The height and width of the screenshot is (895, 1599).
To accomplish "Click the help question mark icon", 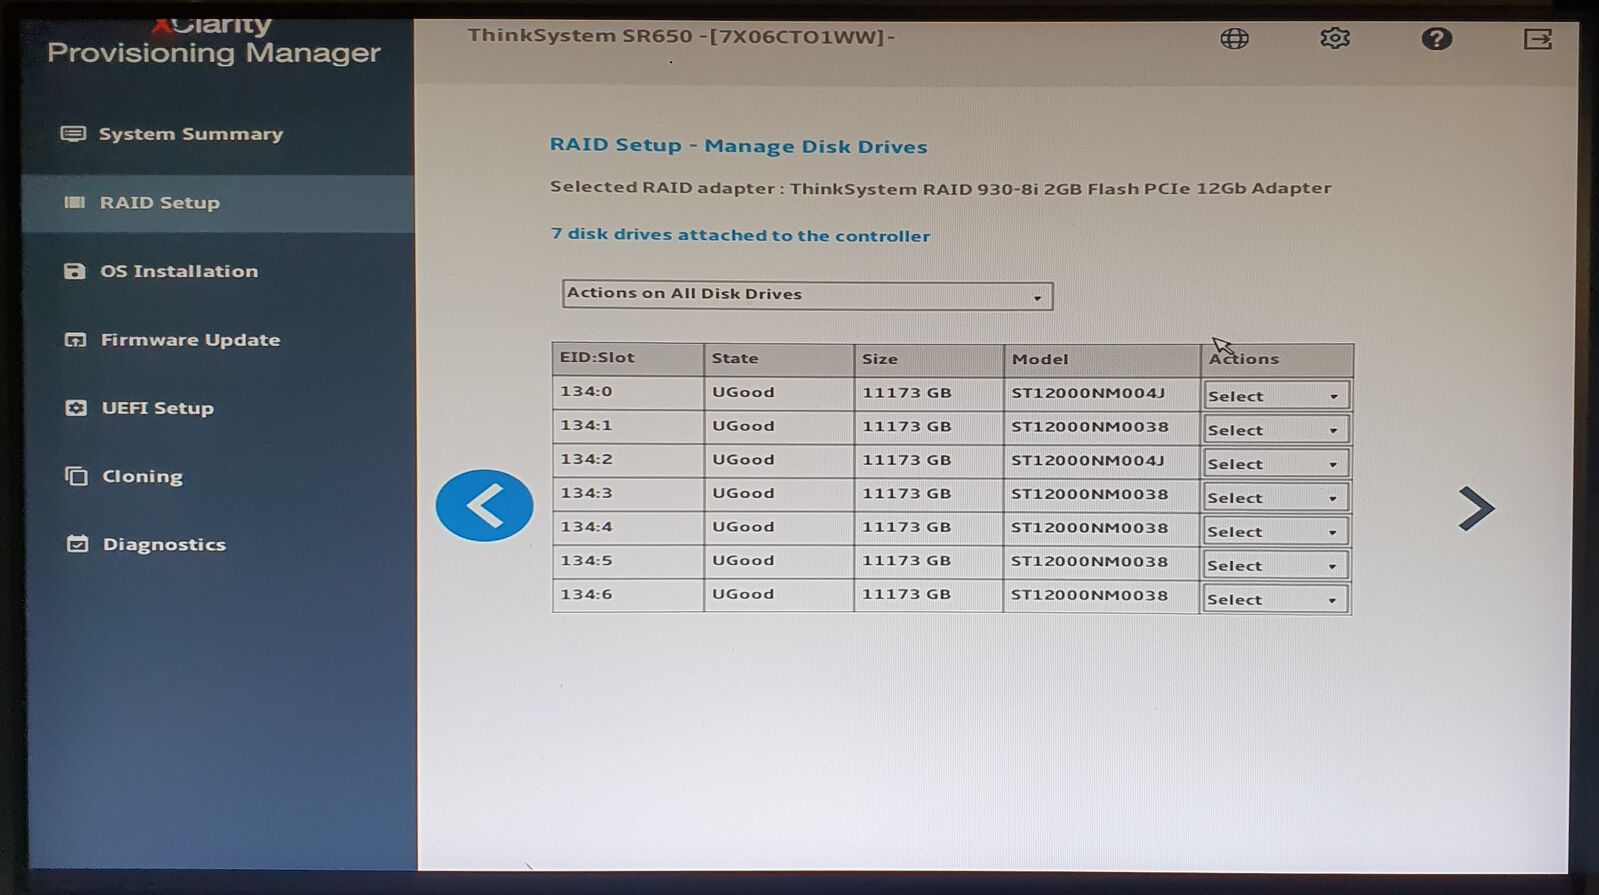I will 1436,39.
